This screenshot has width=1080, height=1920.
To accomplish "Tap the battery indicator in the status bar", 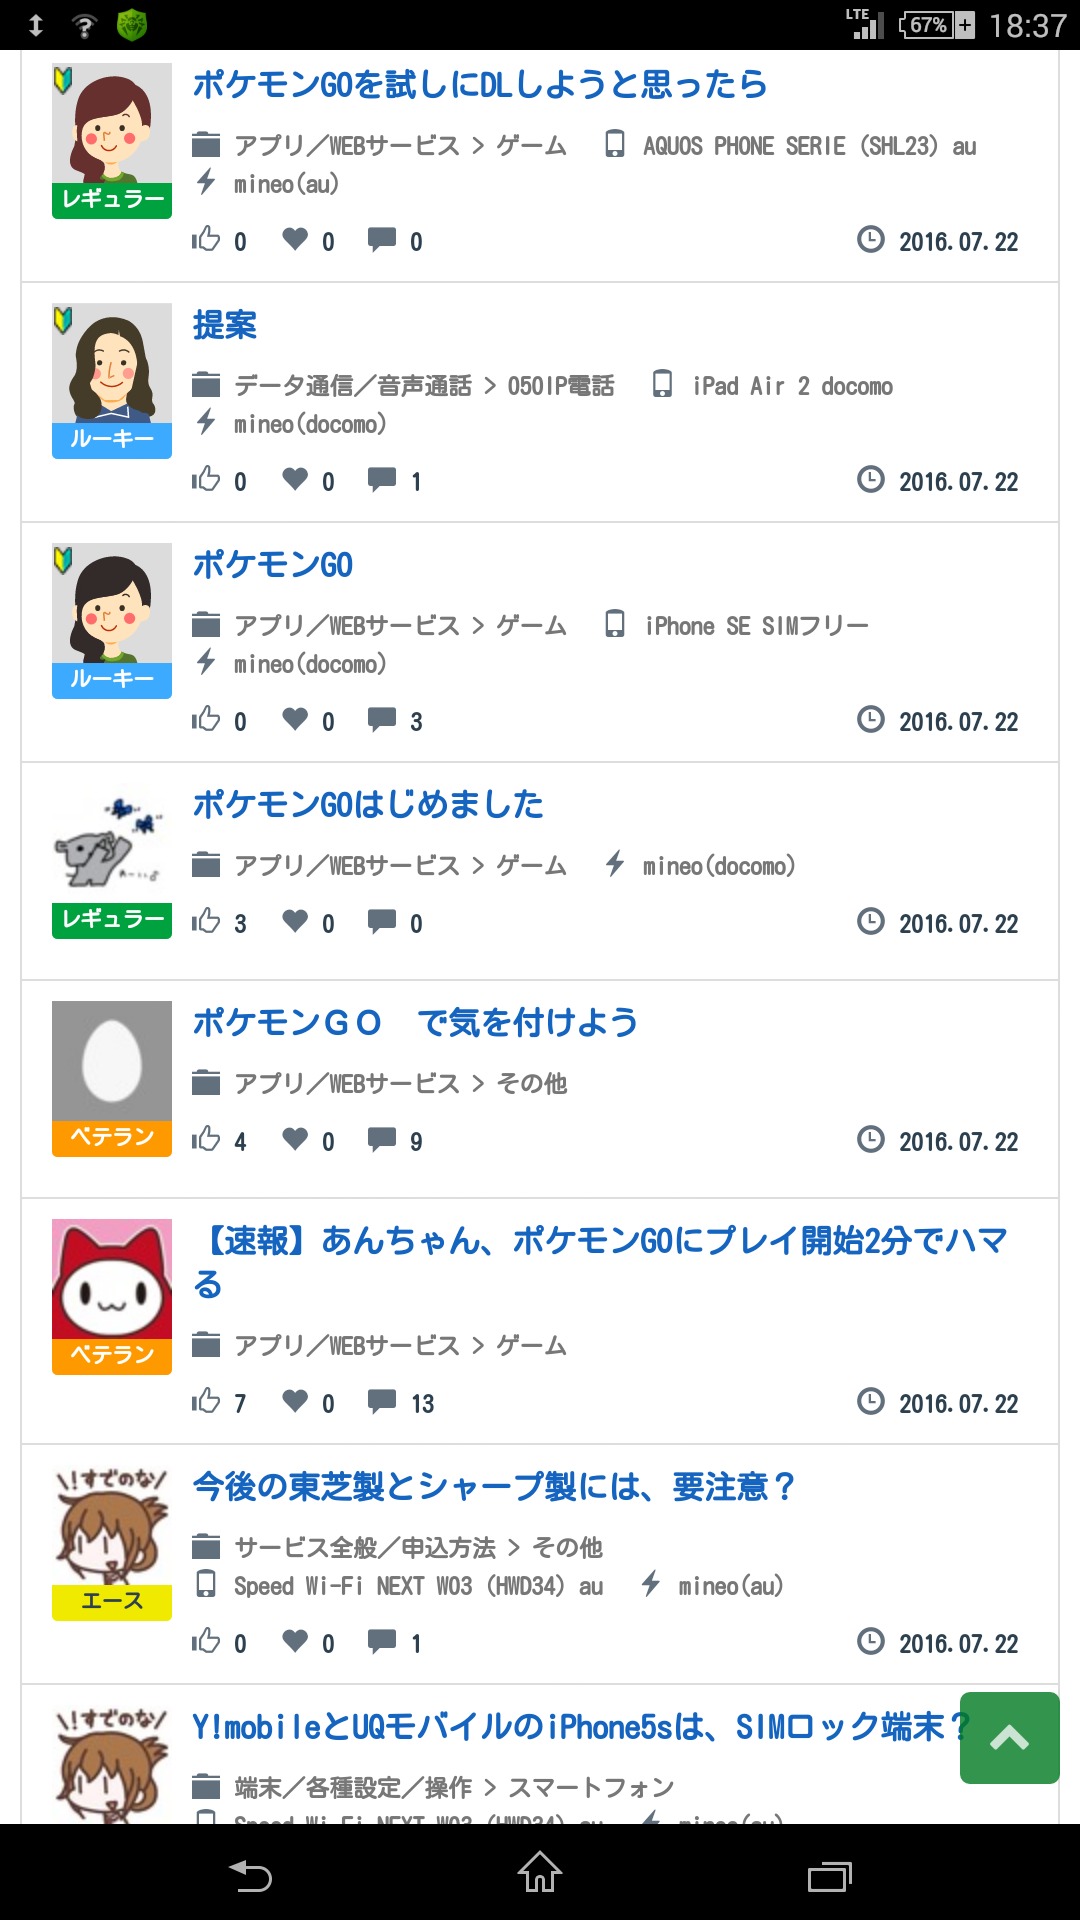I will click(x=936, y=25).
